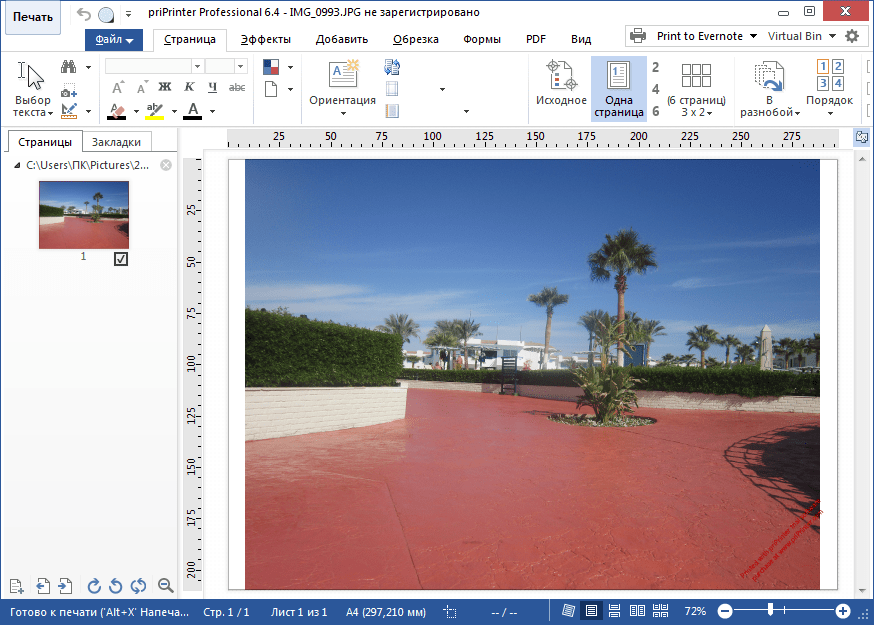Select the 'Выбор текста' text selection tool

click(32, 88)
